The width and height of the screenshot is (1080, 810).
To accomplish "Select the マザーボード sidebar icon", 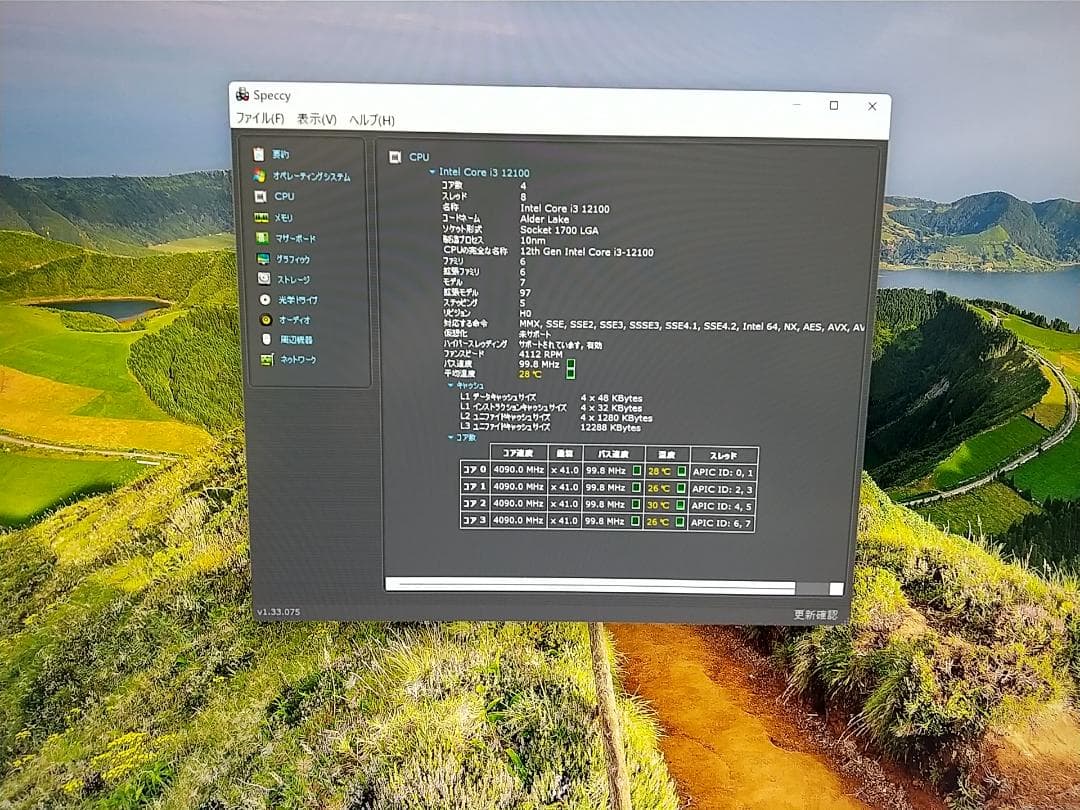I will [x=261, y=239].
